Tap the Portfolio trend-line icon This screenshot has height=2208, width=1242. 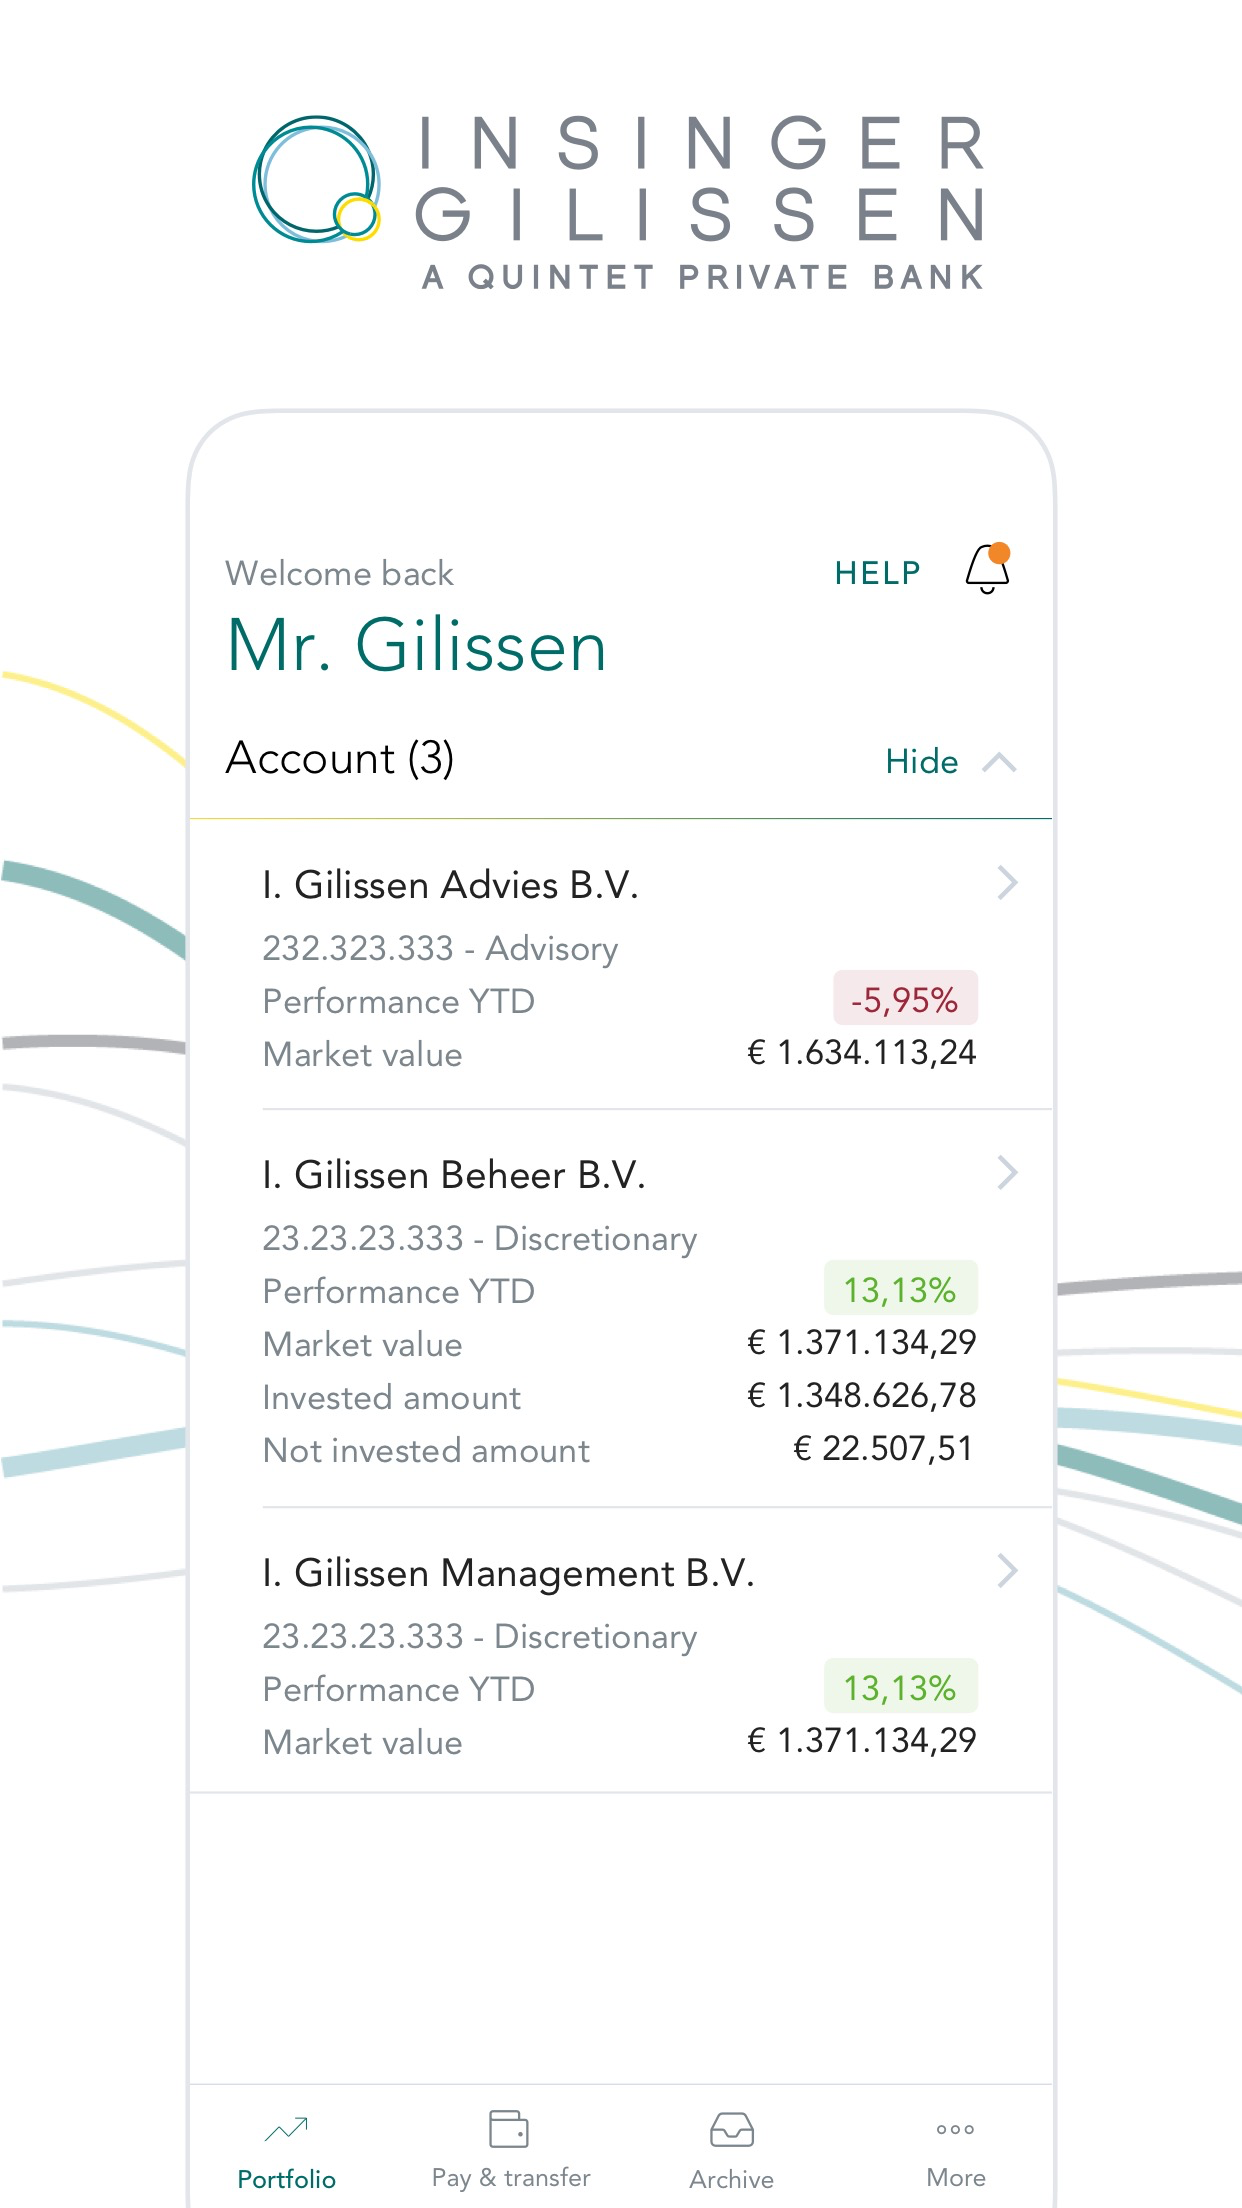coord(286,2130)
